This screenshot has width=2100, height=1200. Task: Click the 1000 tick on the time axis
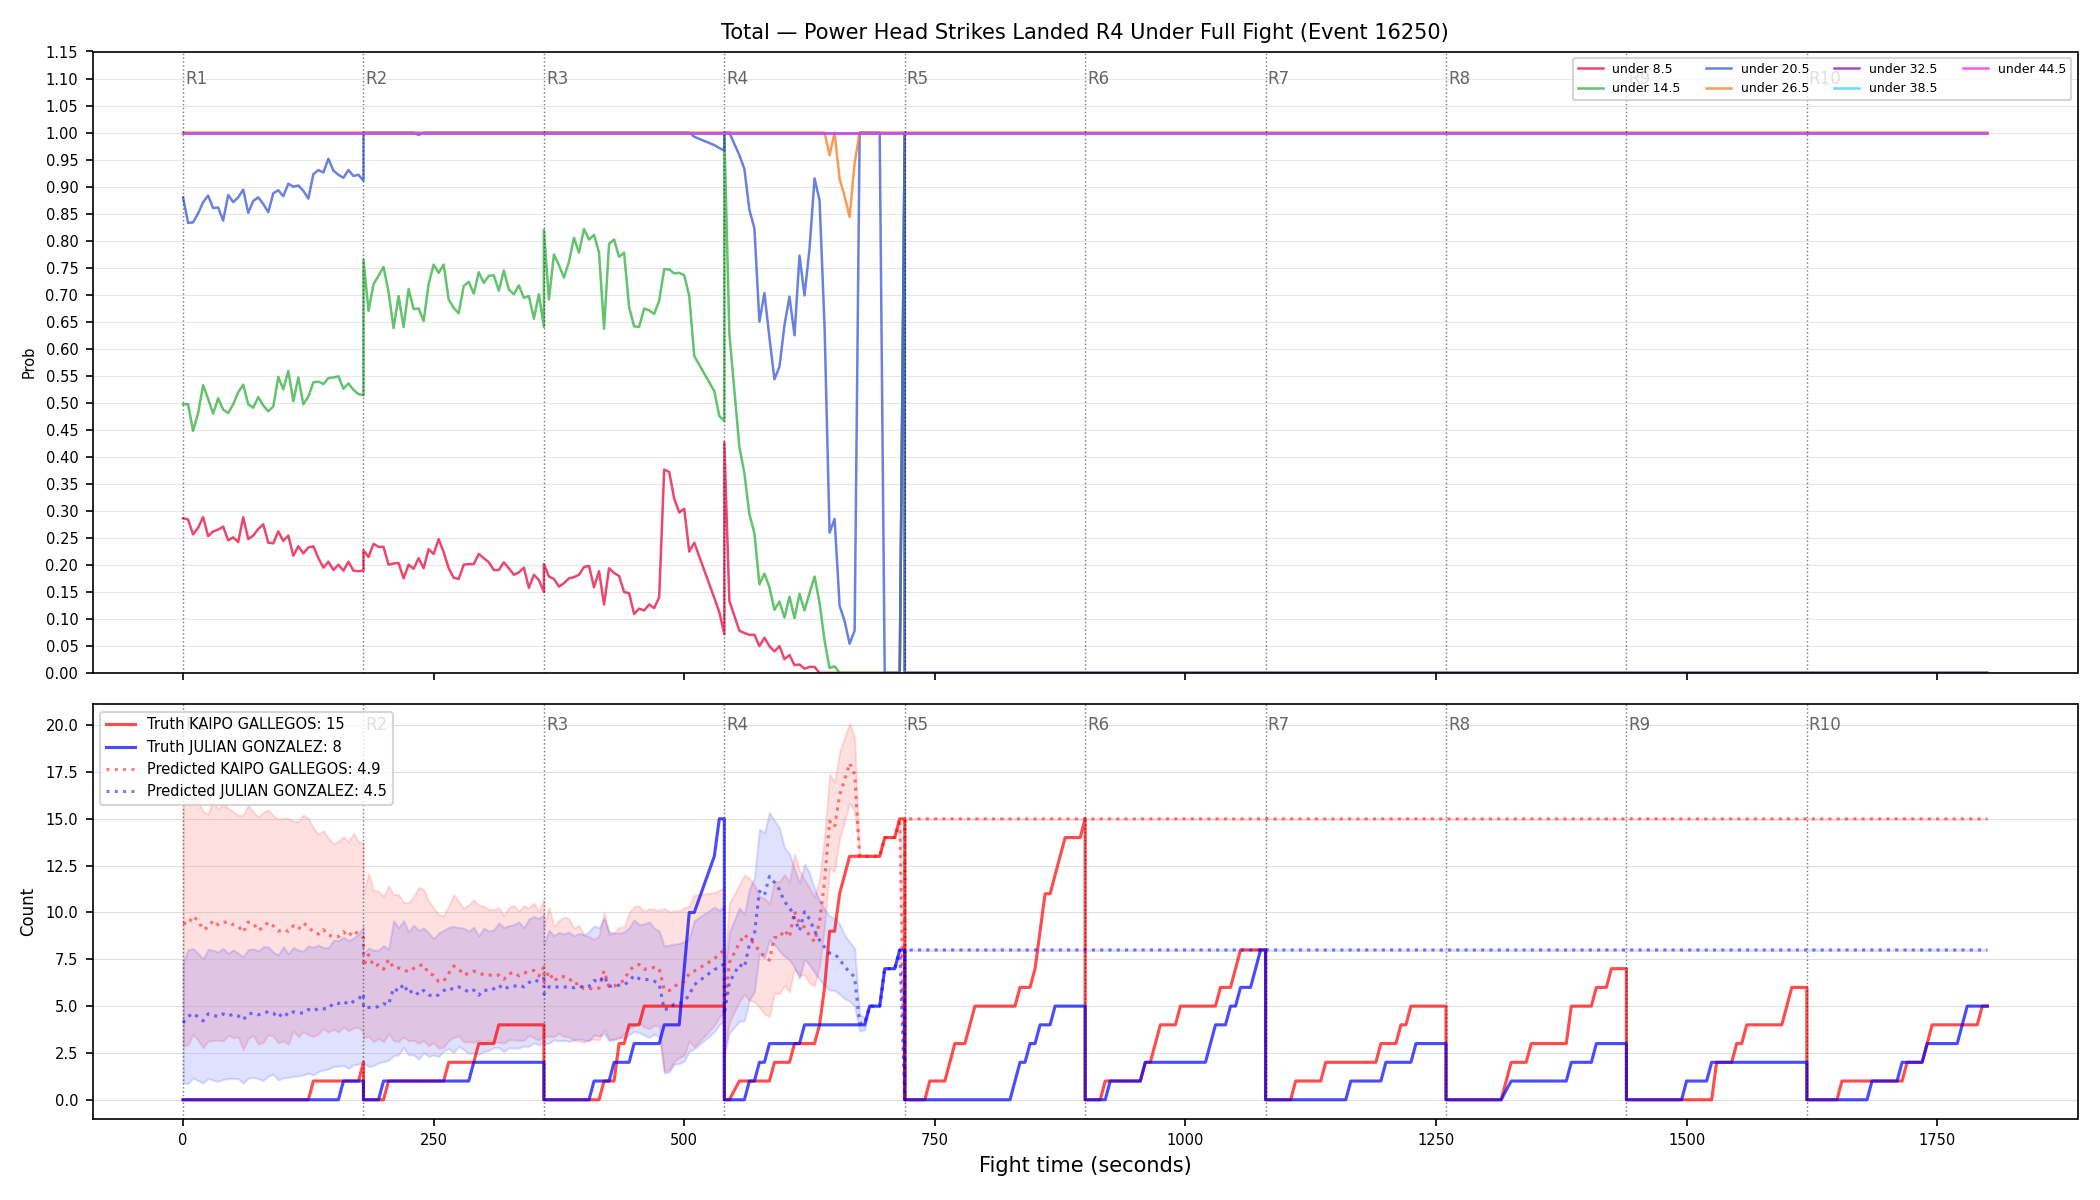coord(1185,1139)
